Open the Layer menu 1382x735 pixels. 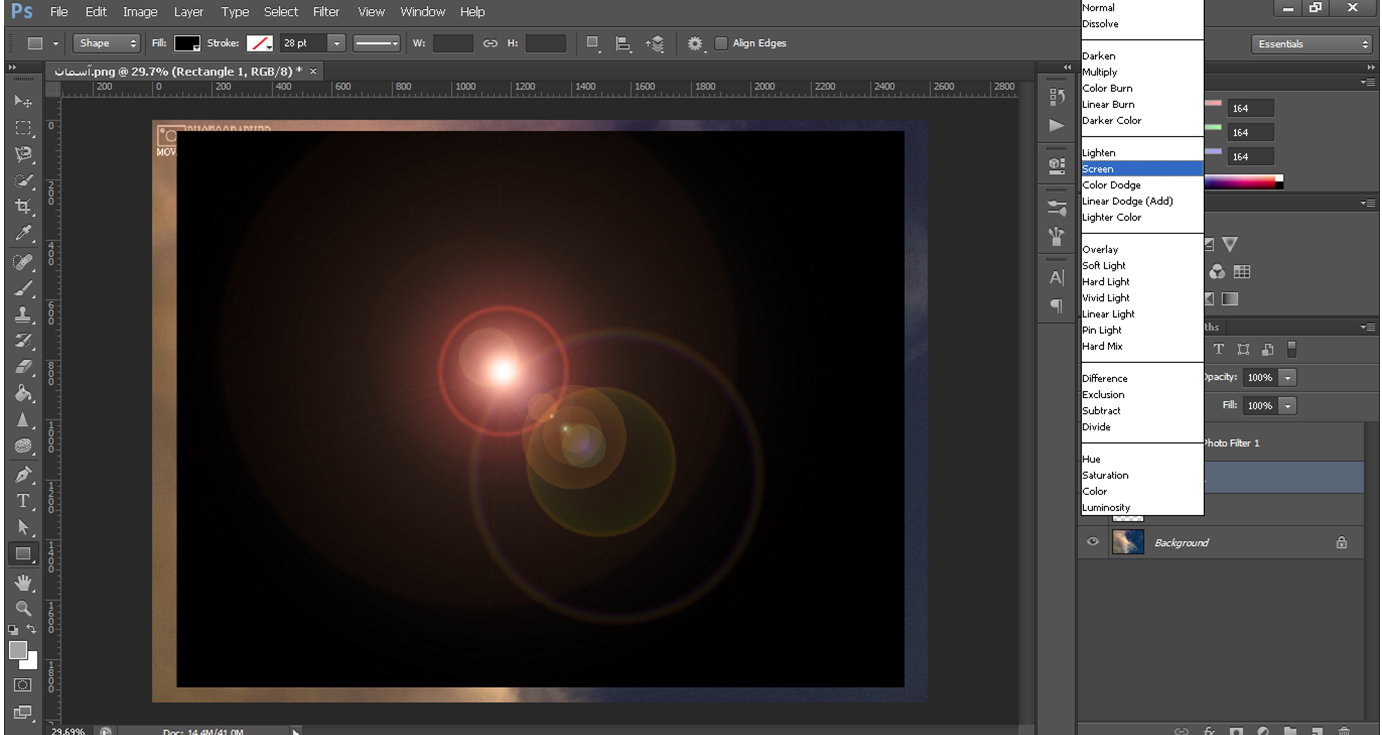point(188,12)
